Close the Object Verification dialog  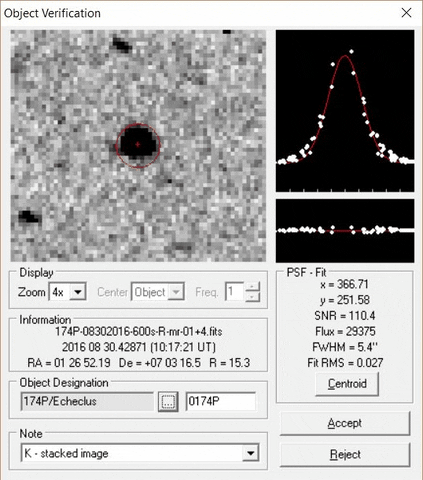tap(406, 13)
